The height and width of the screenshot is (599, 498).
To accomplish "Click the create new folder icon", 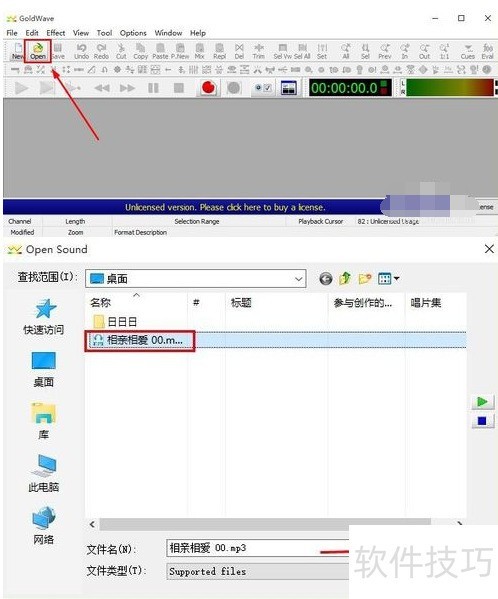I will pos(365,279).
